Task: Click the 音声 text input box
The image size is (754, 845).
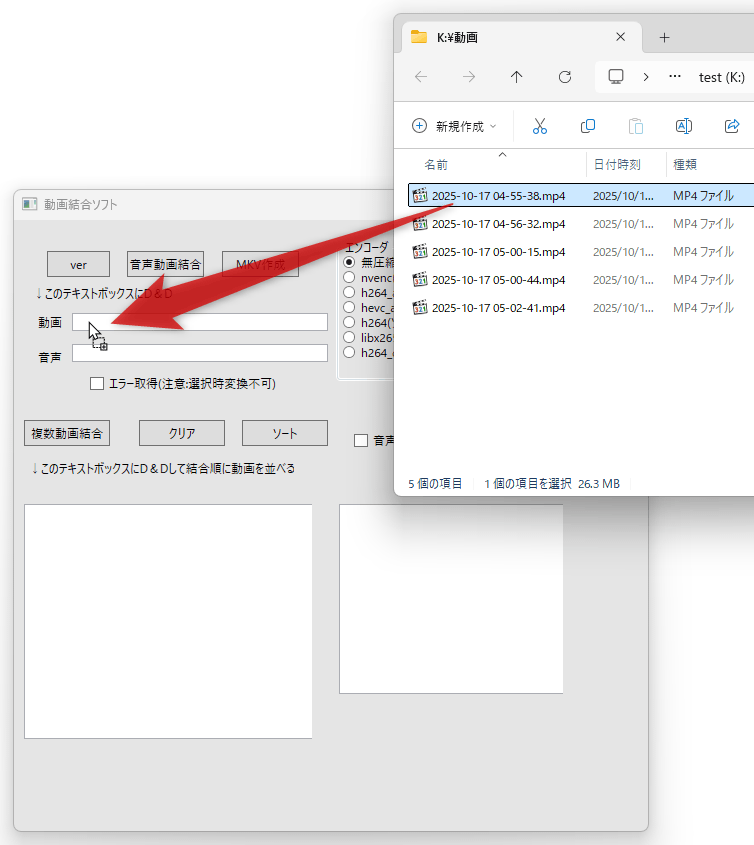Action: [200, 353]
